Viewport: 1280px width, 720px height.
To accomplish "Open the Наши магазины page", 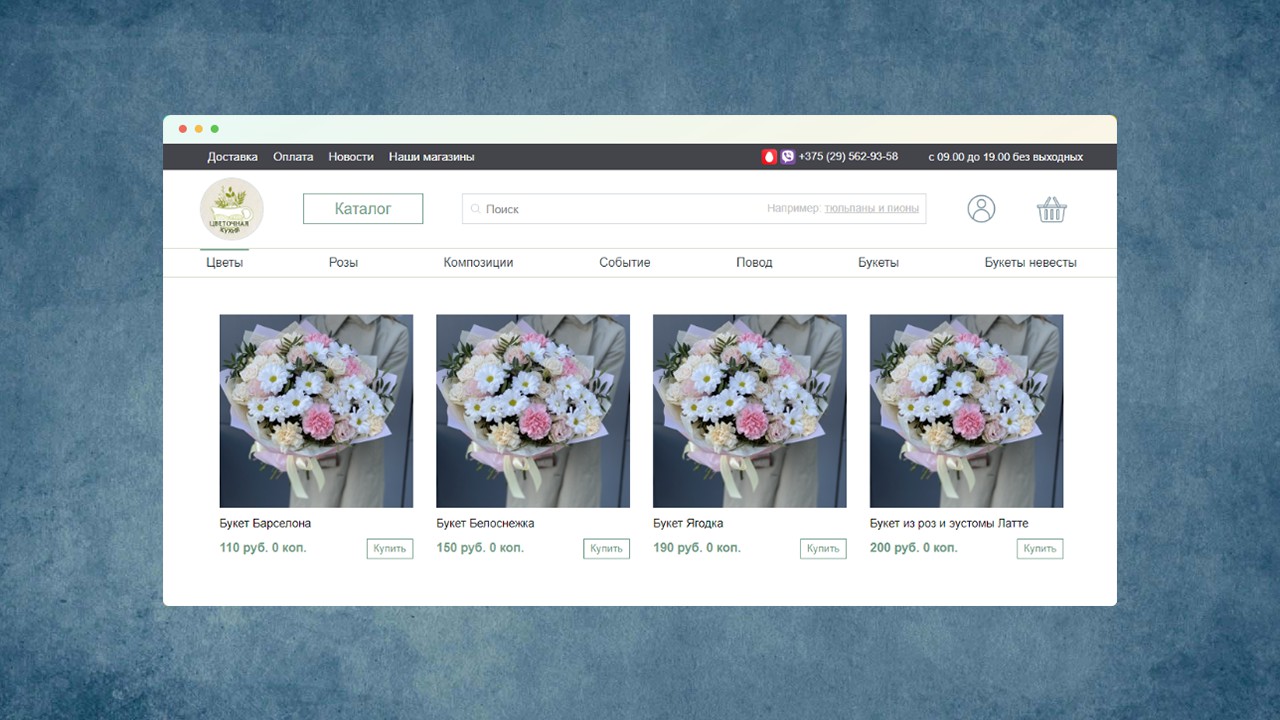I will point(432,157).
